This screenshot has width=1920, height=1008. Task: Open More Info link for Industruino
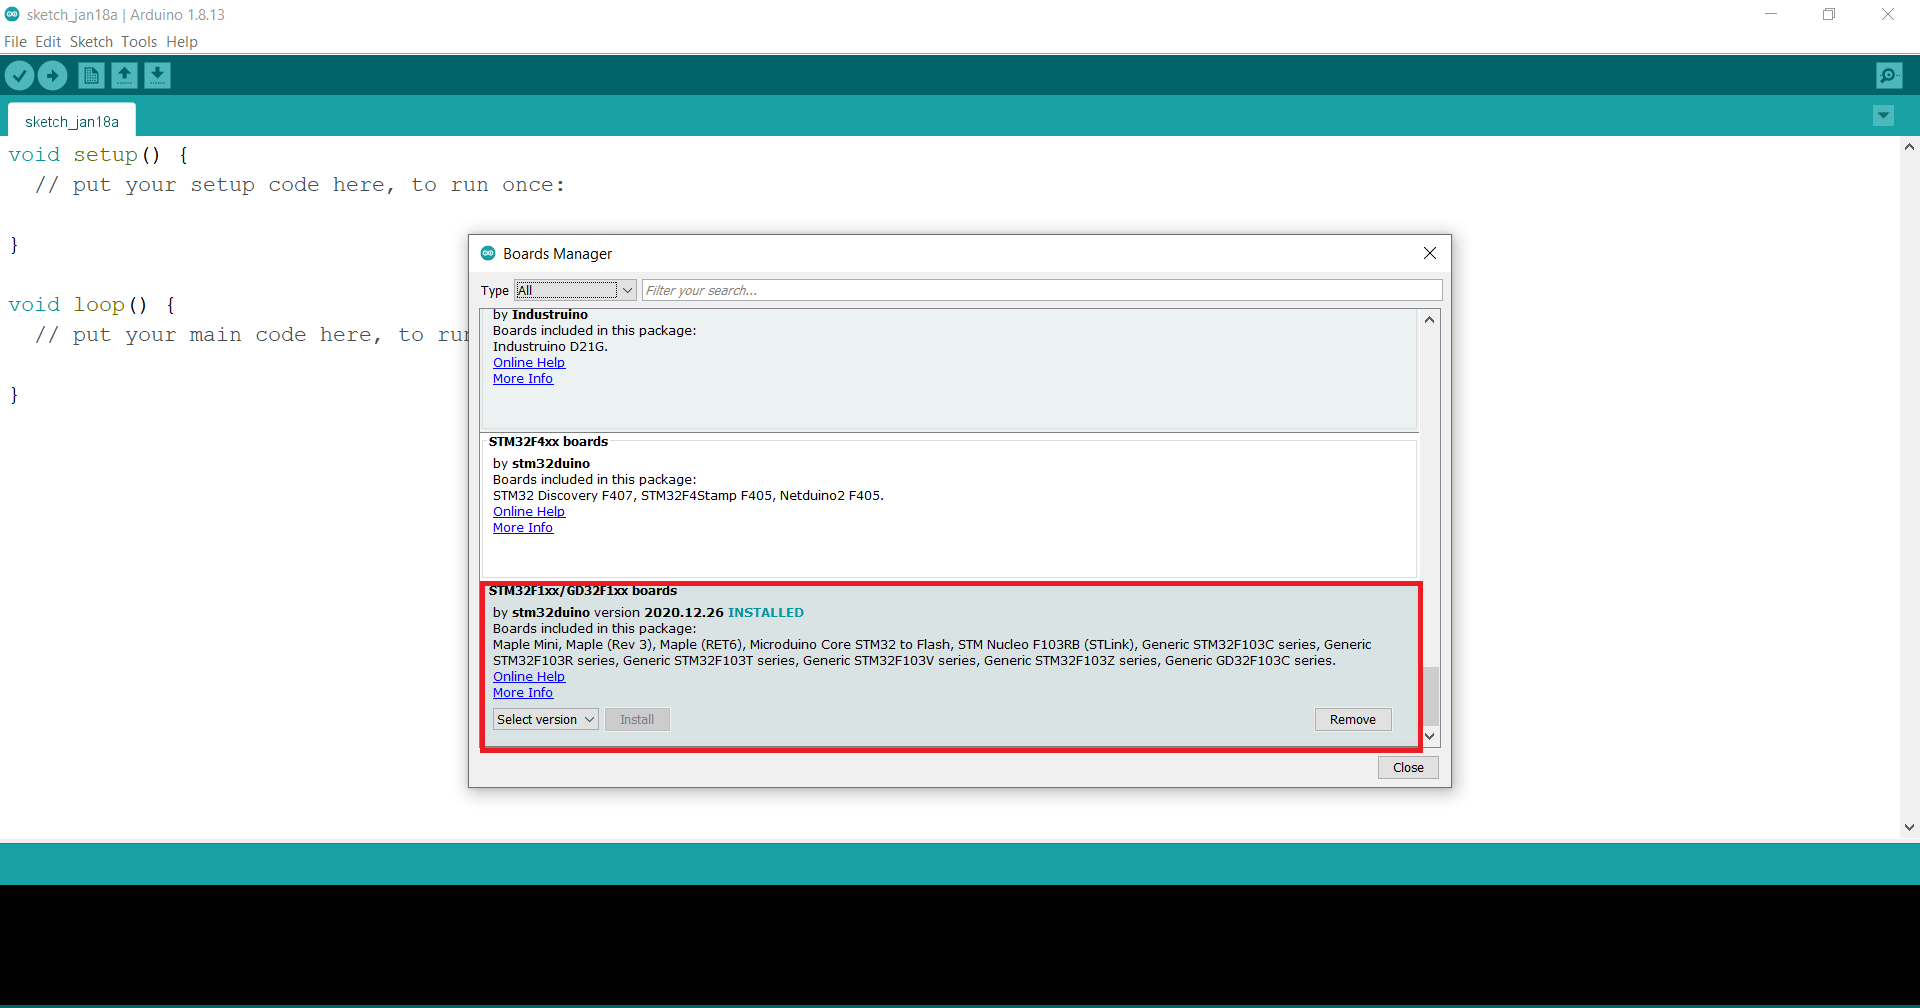[x=523, y=379]
